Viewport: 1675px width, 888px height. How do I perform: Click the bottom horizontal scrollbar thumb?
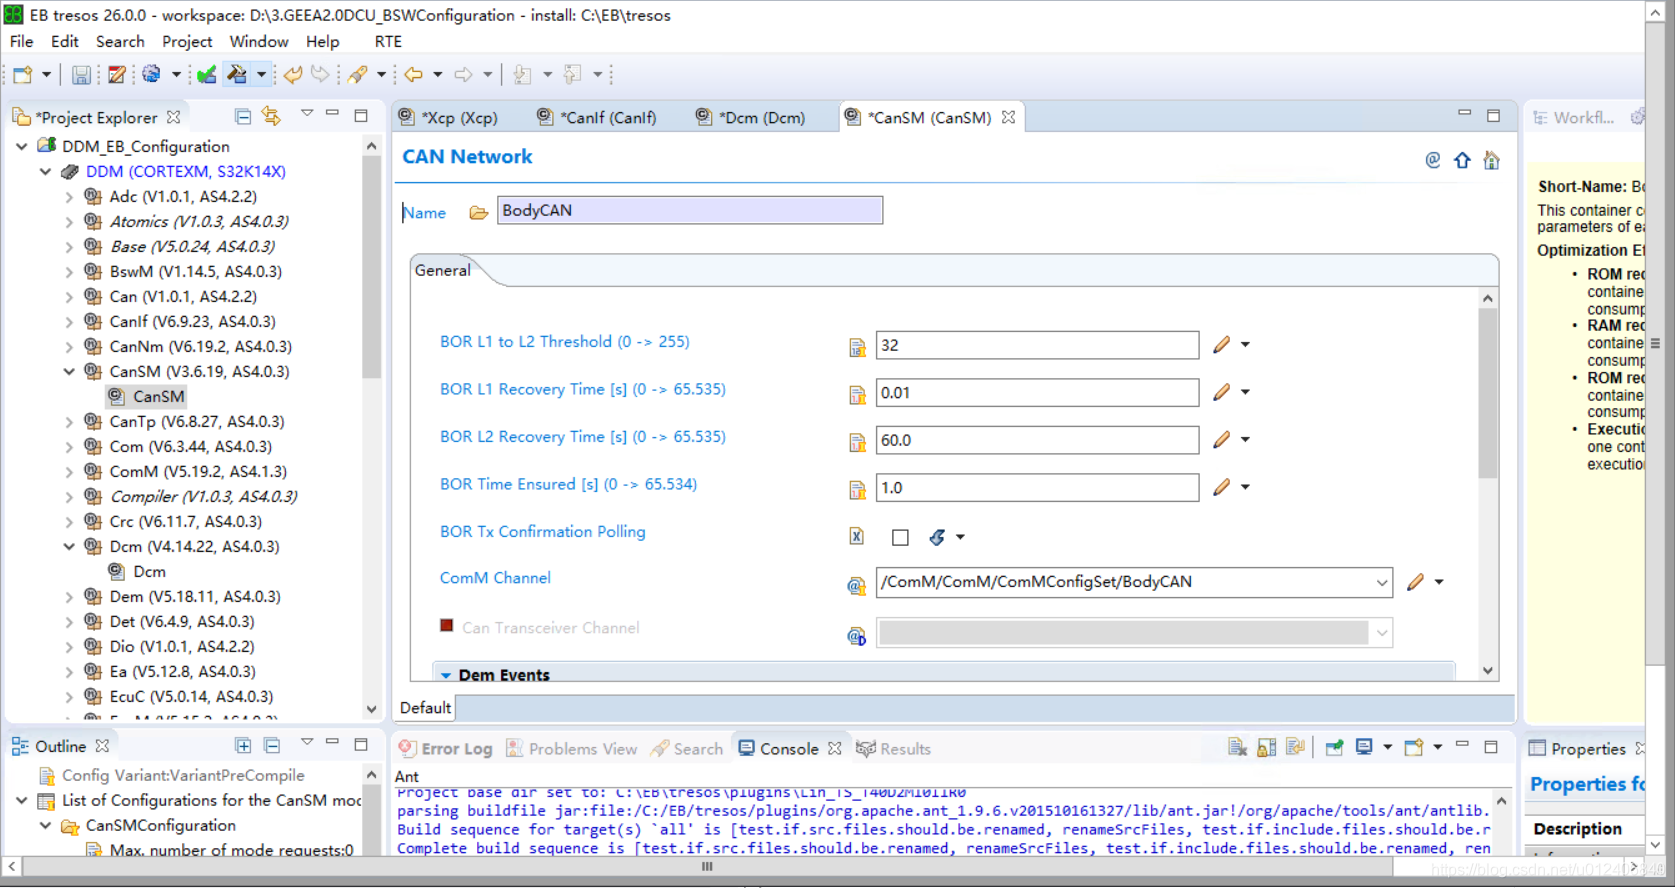coord(707,867)
